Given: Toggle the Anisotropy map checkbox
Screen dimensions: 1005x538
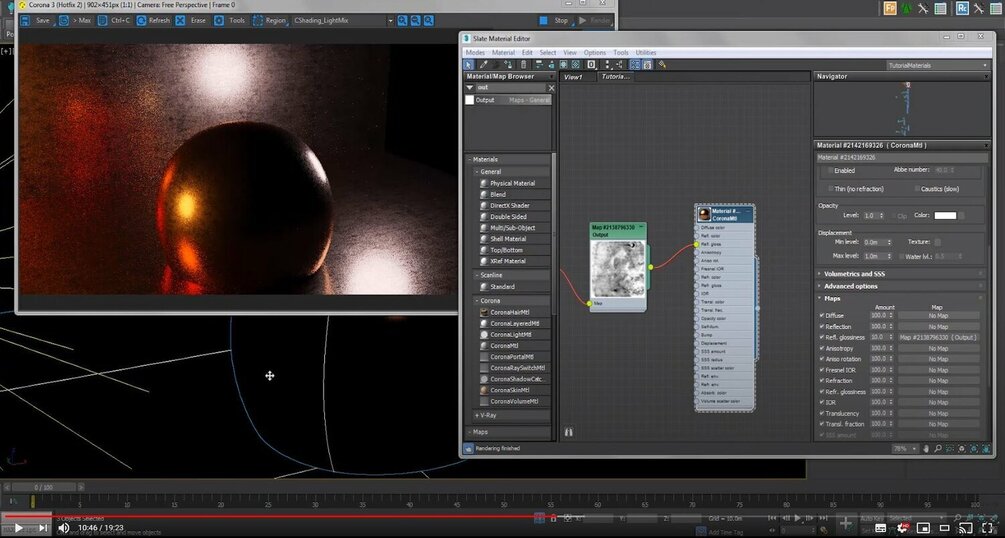Looking at the screenshot, I should click(x=822, y=348).
